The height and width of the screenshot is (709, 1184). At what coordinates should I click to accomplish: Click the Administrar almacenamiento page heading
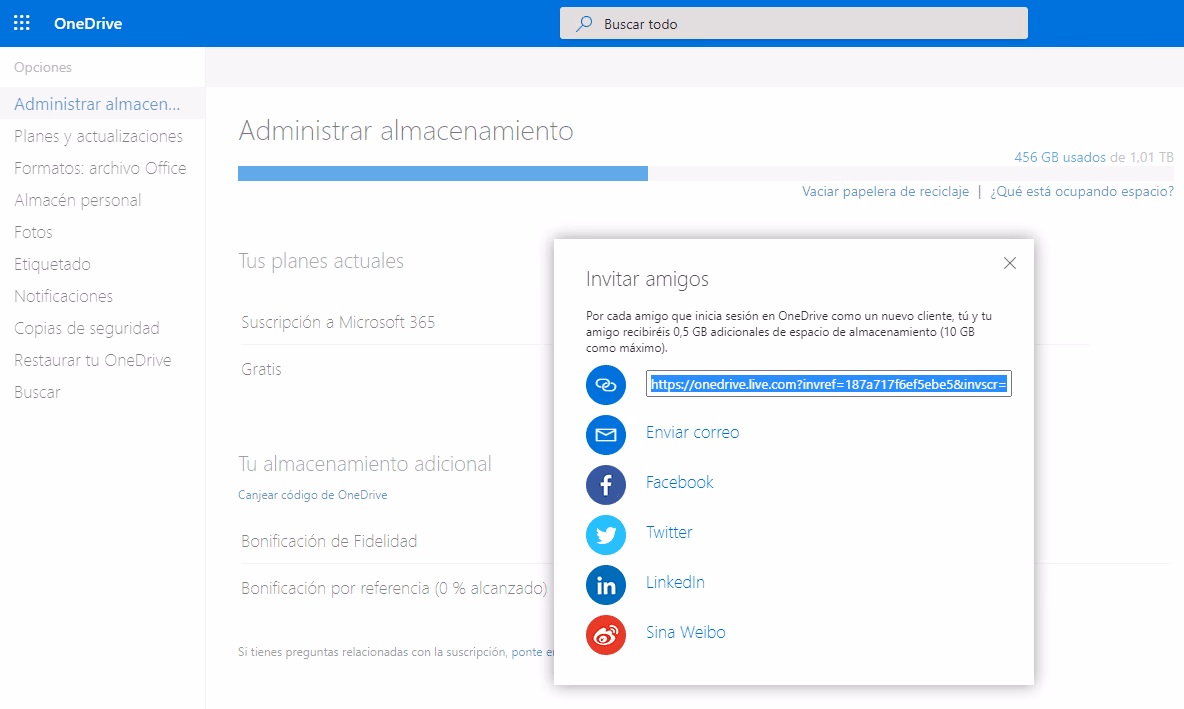(406, 131)
